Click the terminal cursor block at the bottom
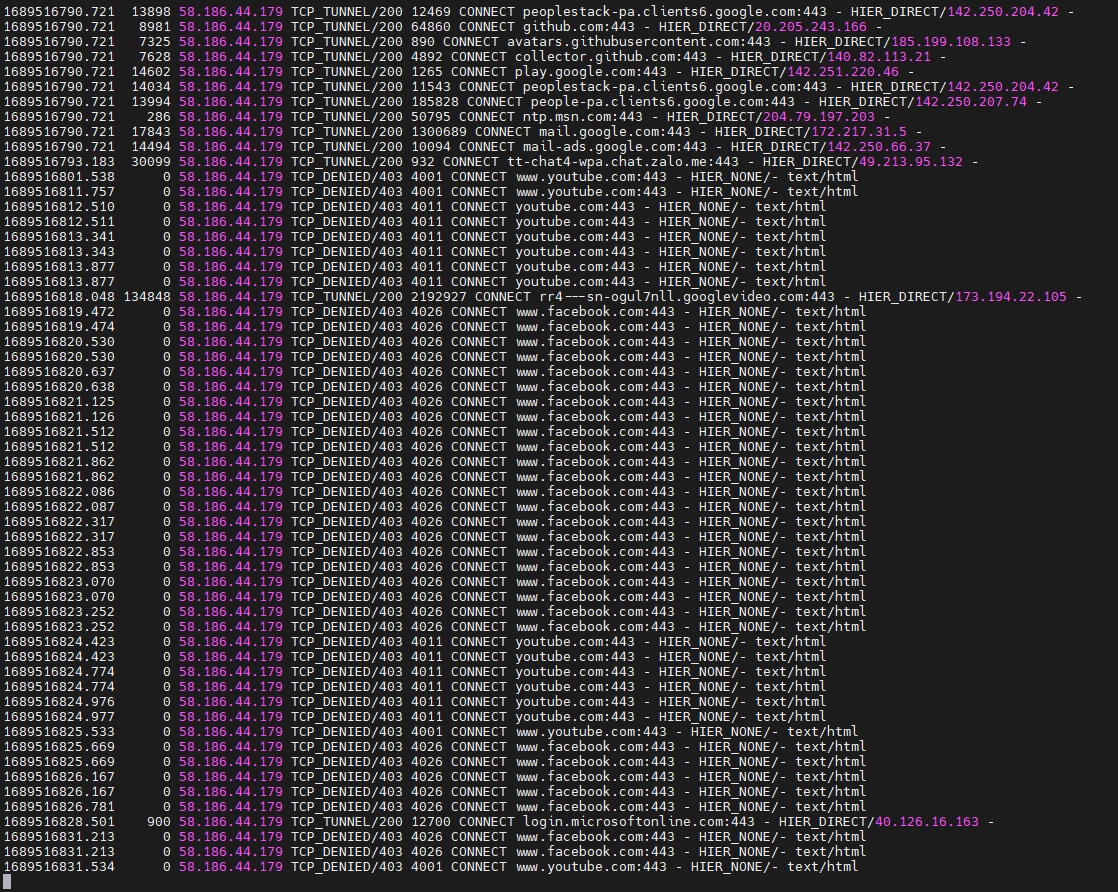1118x892 pixels. point(7,882)
